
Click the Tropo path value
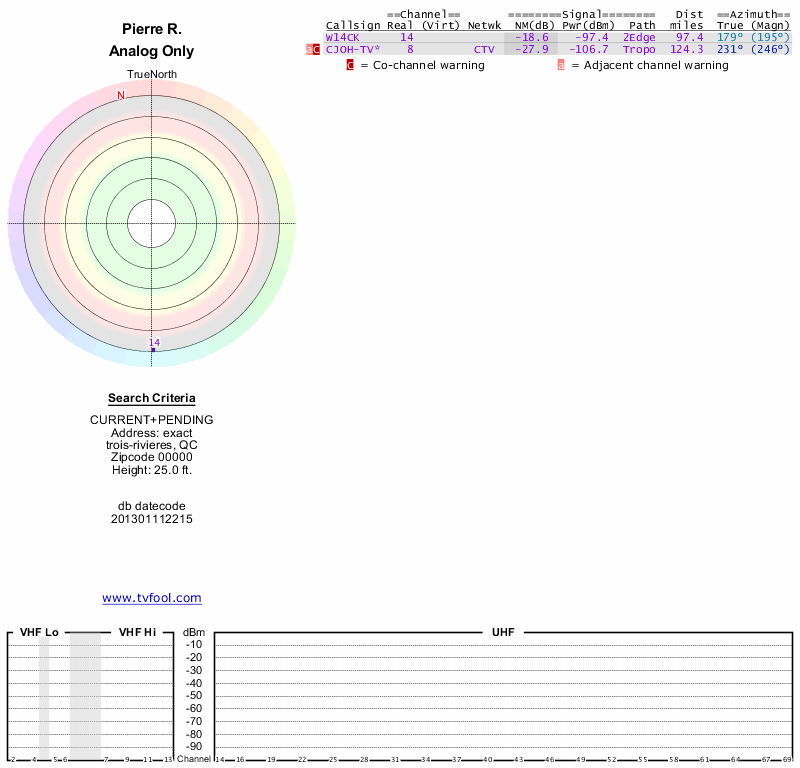click(x=638, y=49)
